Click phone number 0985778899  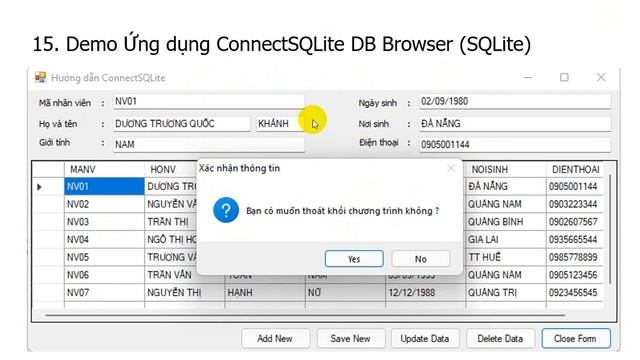tap(575, 257)
